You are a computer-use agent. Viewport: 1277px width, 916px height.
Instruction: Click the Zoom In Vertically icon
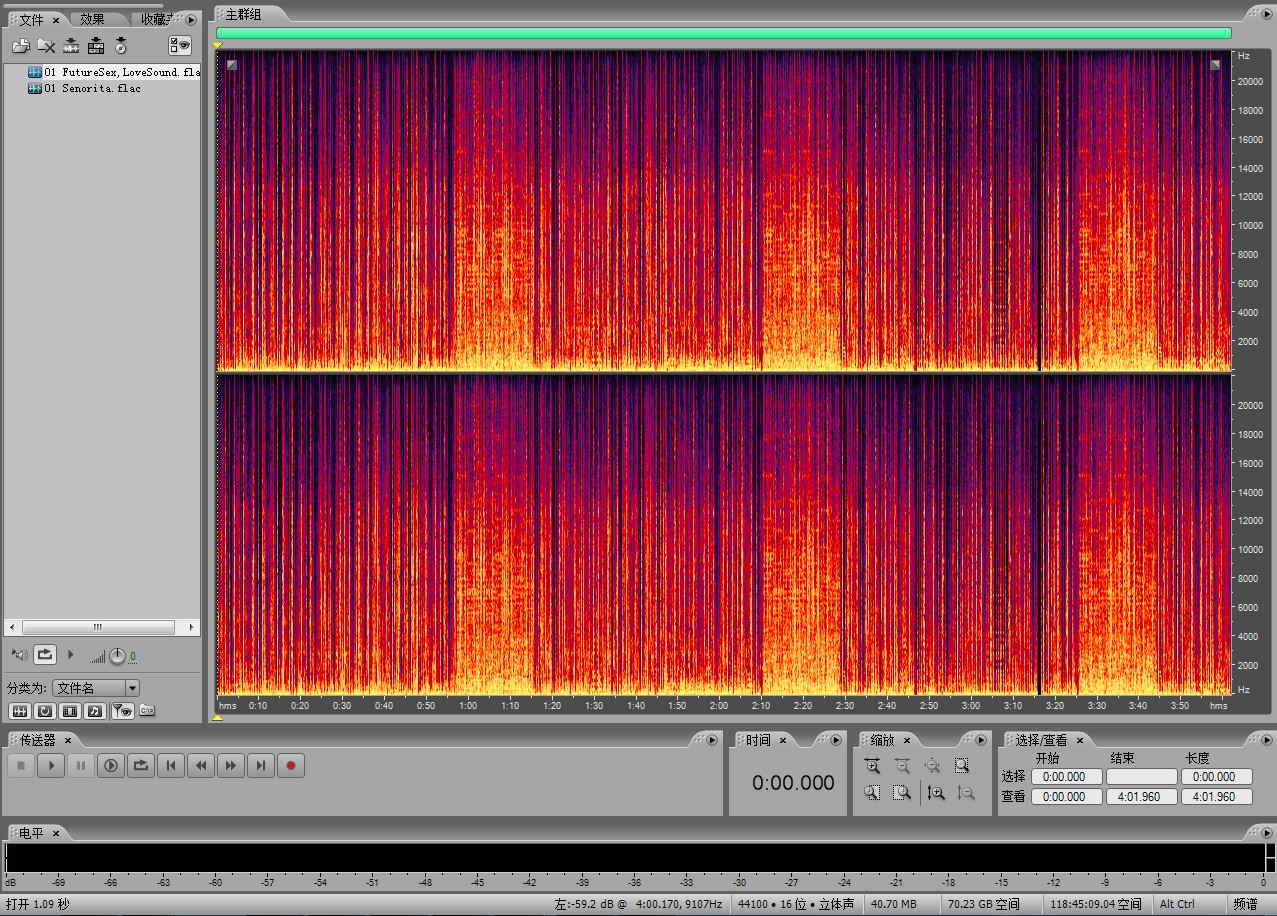click(936, 792)
